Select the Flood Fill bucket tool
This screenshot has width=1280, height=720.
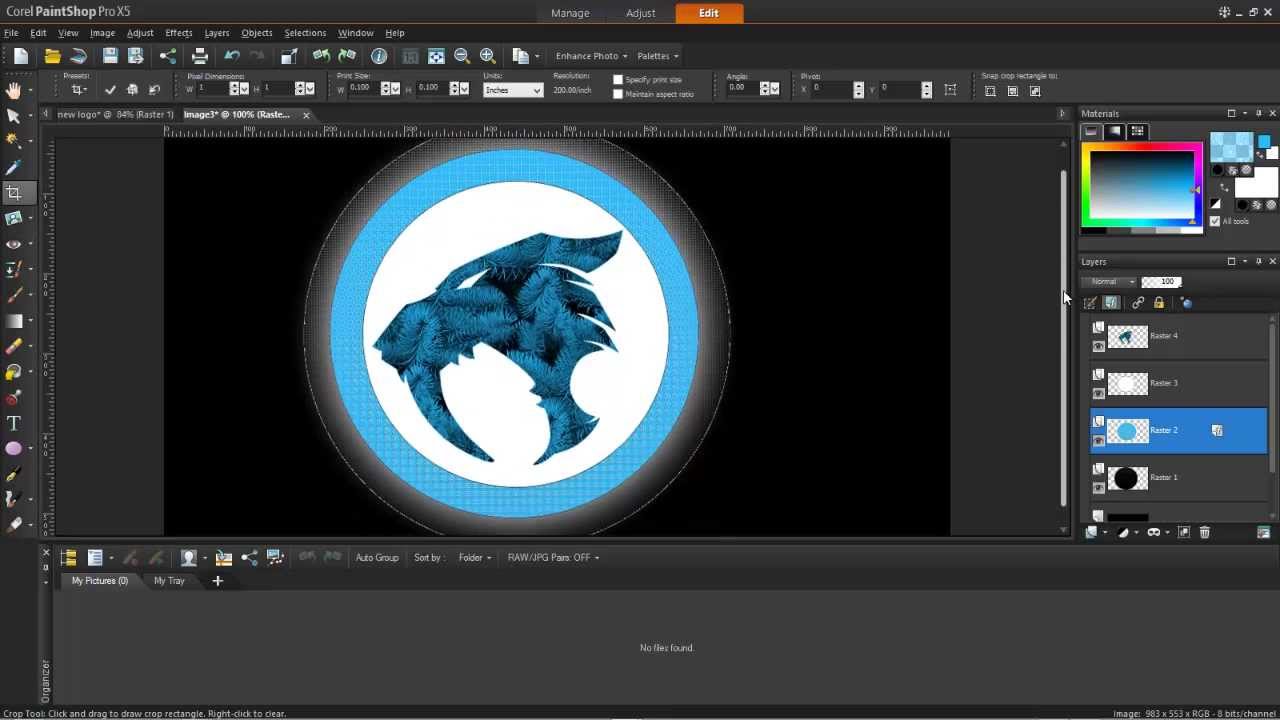(x=14, y=372)
